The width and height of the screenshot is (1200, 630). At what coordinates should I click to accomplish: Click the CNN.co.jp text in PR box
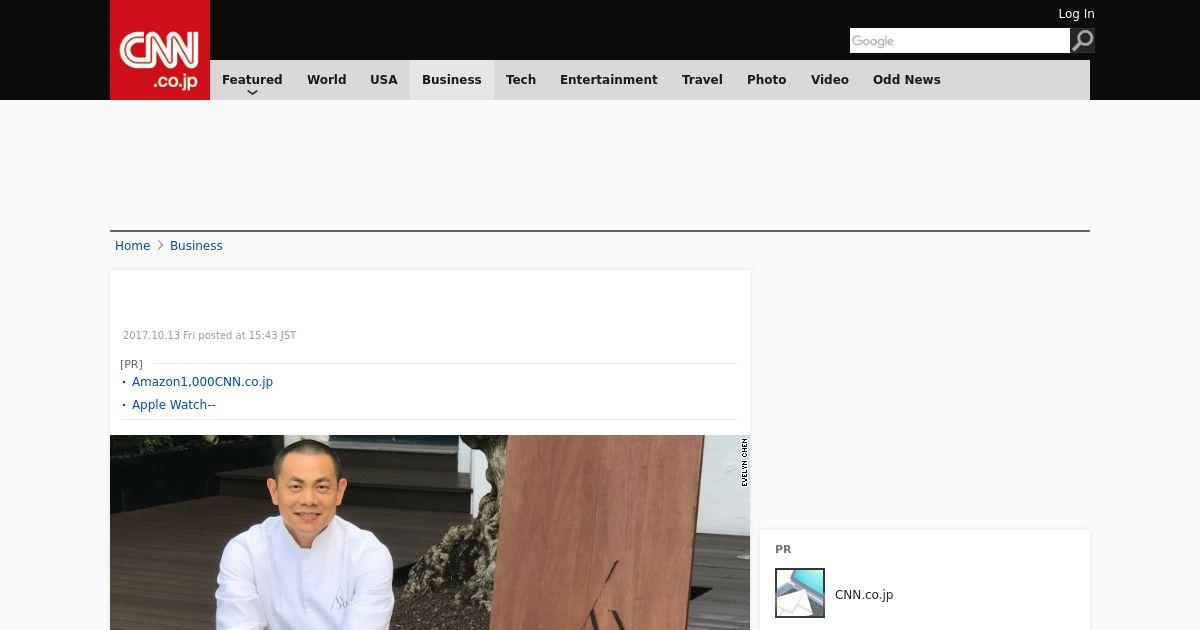[864, 595]
